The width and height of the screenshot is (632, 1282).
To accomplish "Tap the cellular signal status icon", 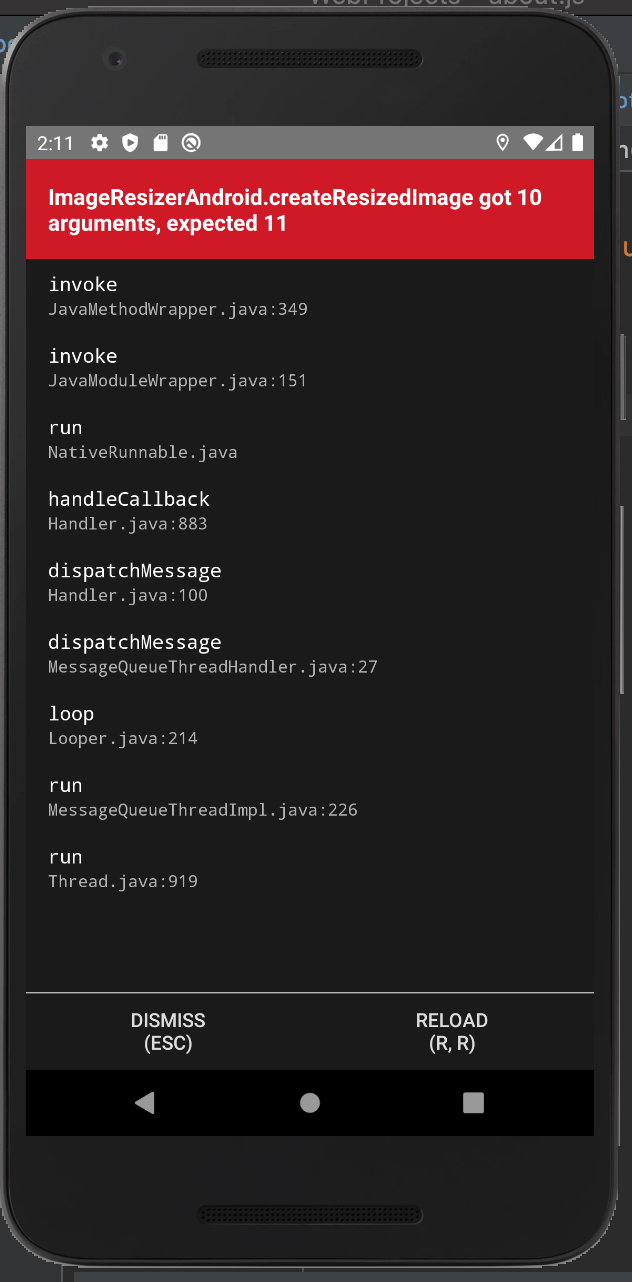I will (555, 143).
